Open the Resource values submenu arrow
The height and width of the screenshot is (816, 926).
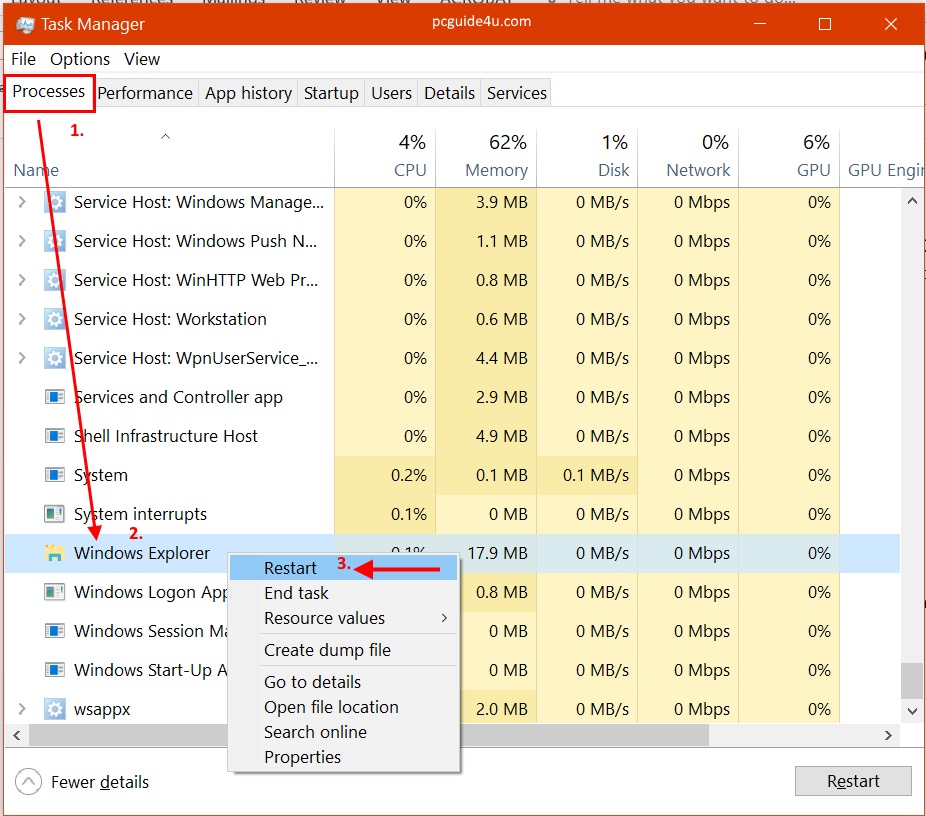pos(444,618)
